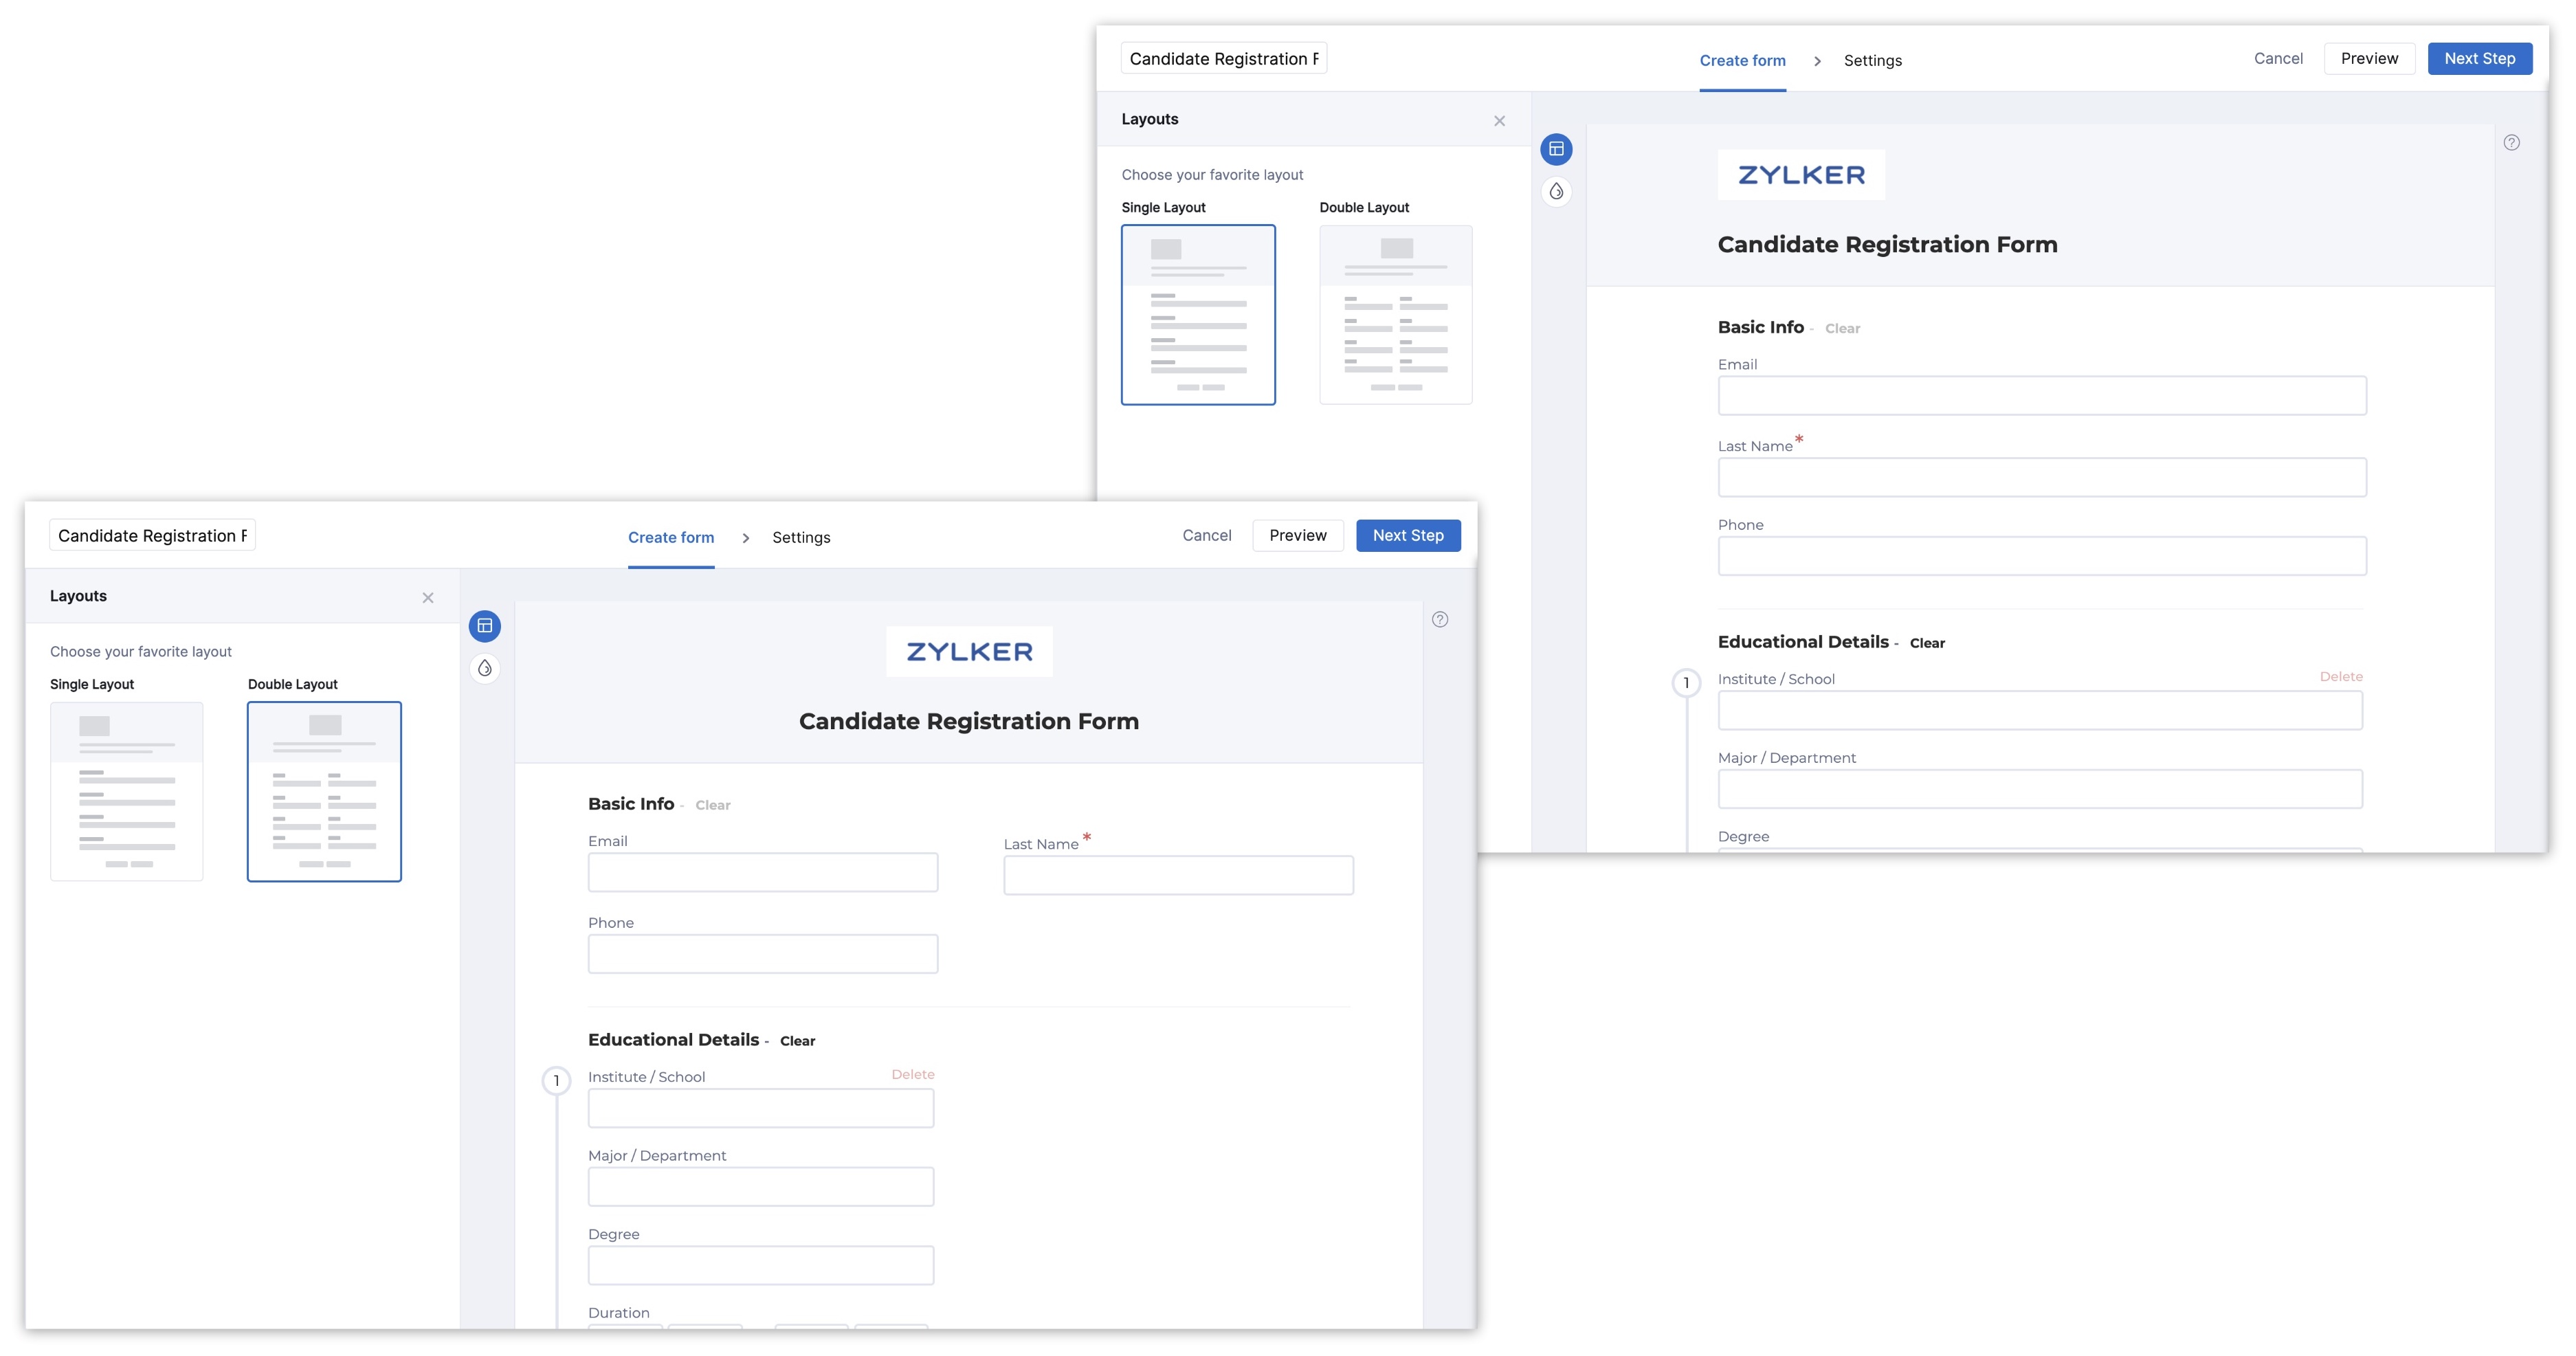Click Clear next to Educational Details in upper window
2576x1356 pixels.
(1927, 643)
